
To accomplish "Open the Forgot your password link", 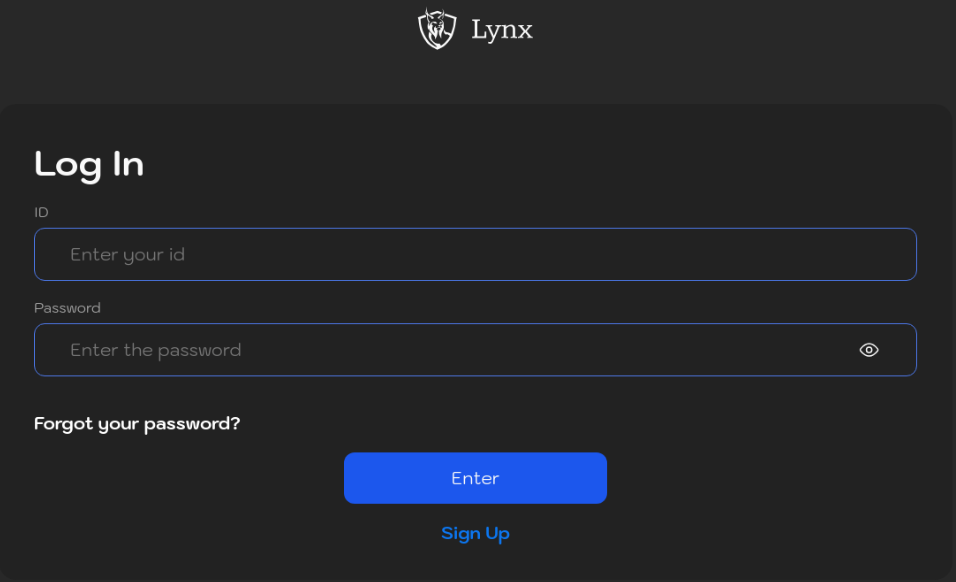I will point(137,424).
